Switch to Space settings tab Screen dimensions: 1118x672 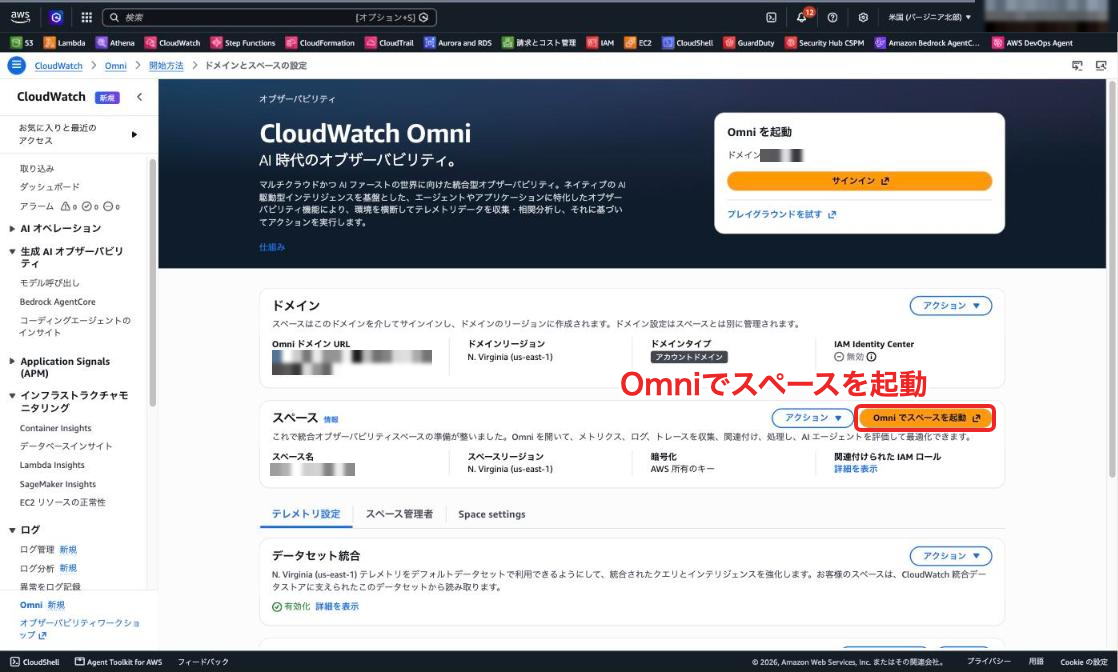point(491,514)
